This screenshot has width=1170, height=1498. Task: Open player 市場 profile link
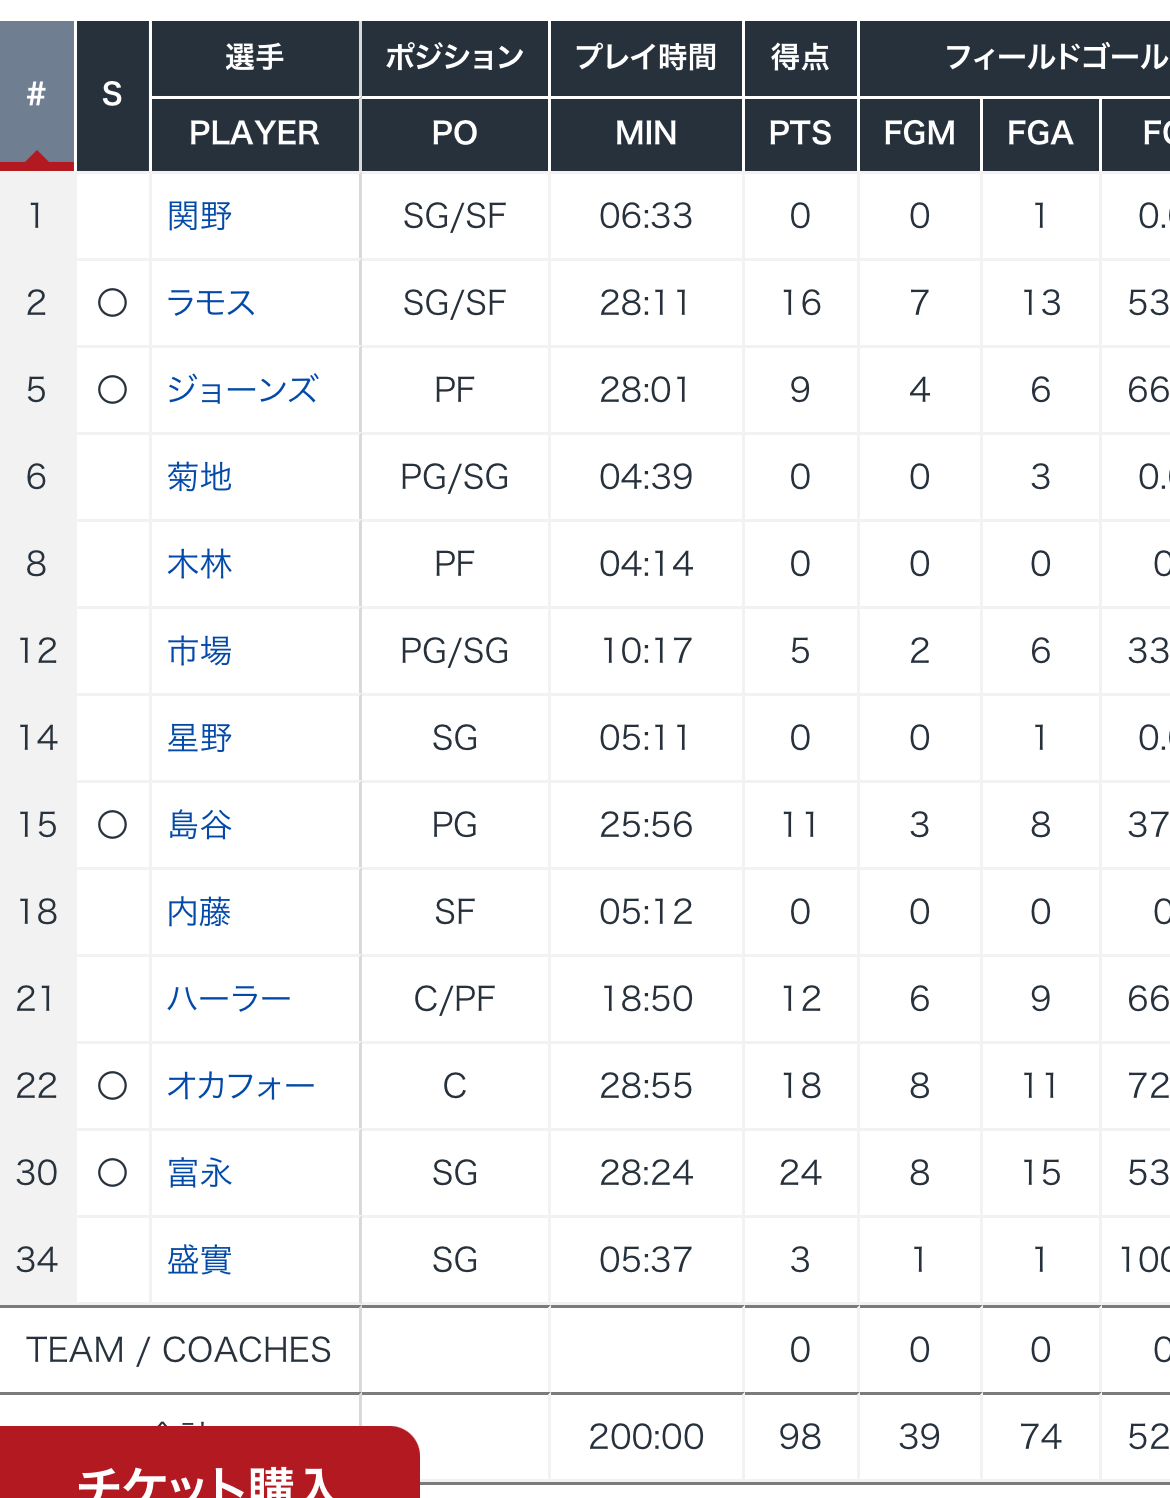pos(200,651)
